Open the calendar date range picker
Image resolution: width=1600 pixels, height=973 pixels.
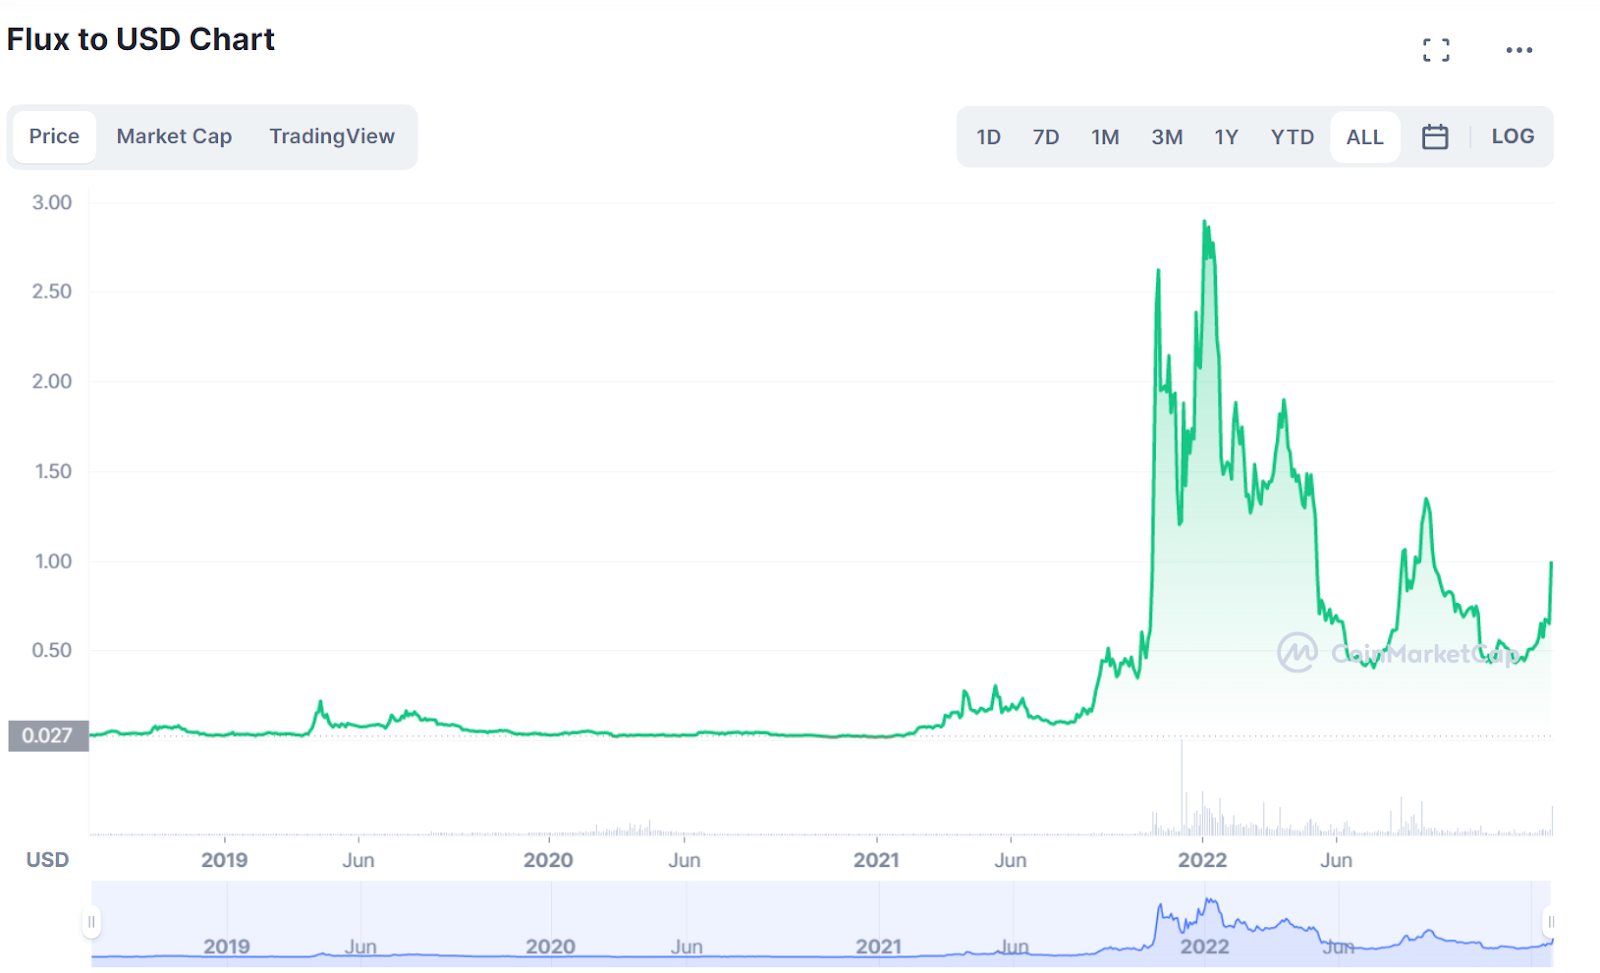coord(1435,137)
